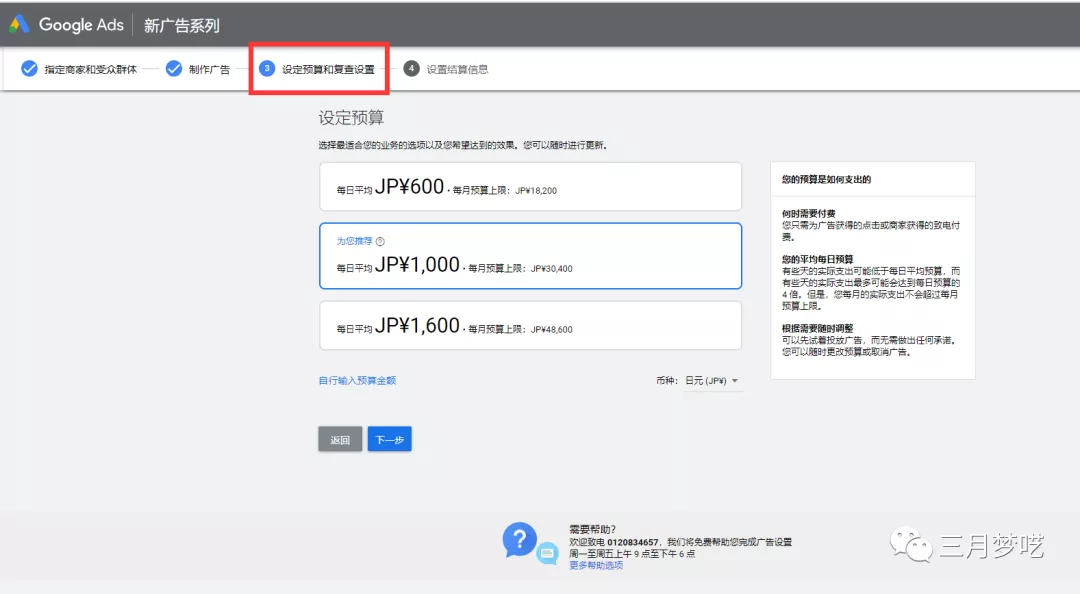Click the 更多帮助选项 link

tap(598, 565)
